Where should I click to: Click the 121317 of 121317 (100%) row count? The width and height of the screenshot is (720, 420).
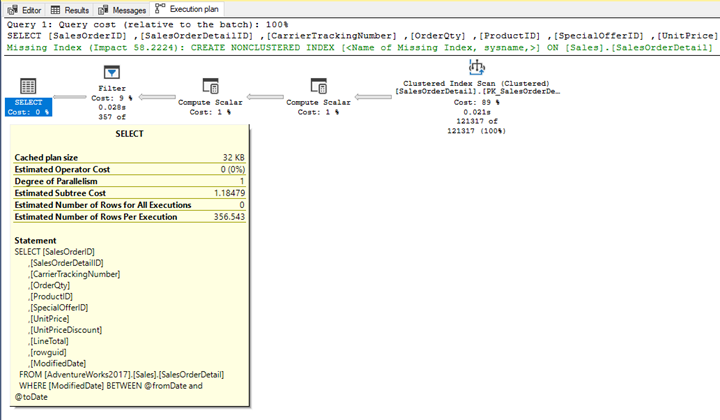[477, 126]
